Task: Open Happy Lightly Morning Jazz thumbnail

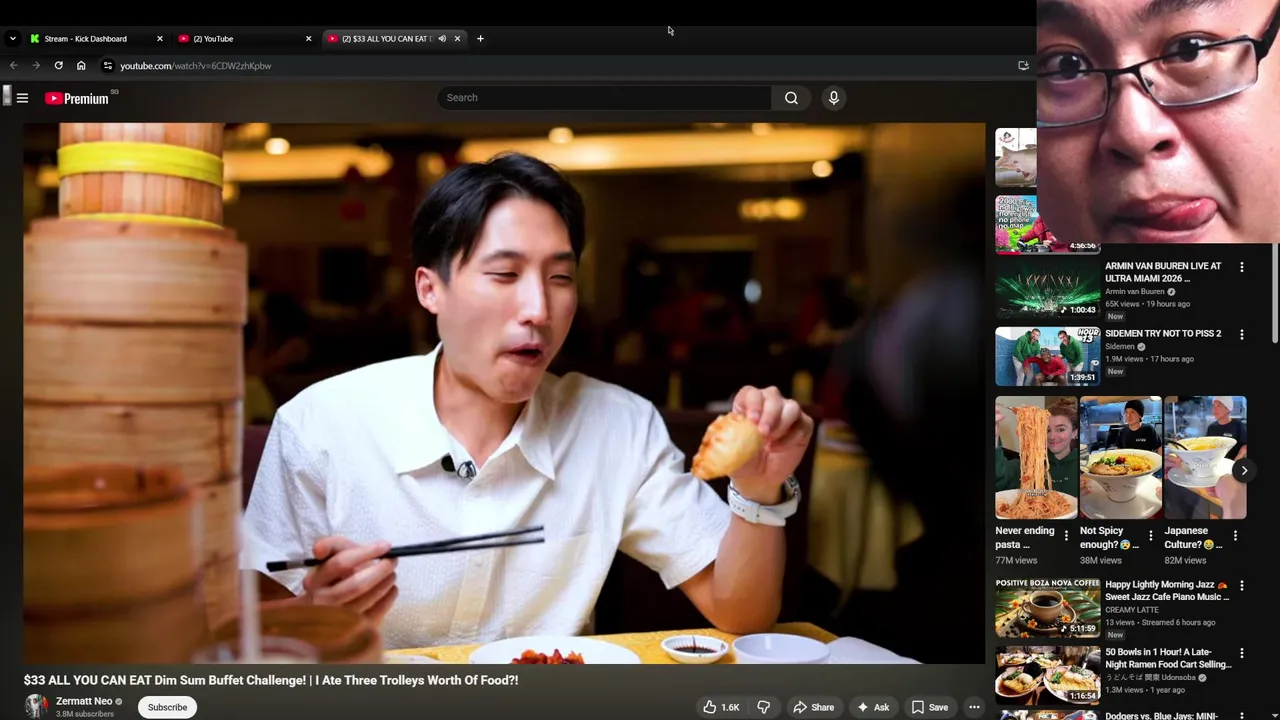Action: pyautogui.click(x=1047, y=607)
